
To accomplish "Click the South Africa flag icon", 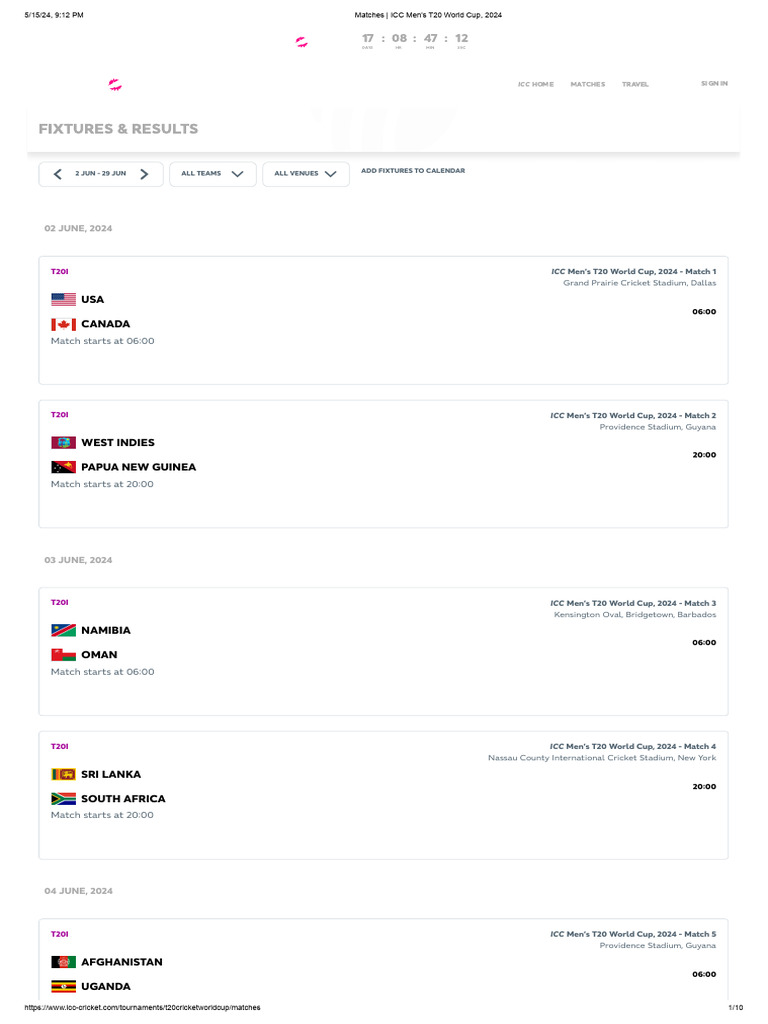I will coord(64,799).
